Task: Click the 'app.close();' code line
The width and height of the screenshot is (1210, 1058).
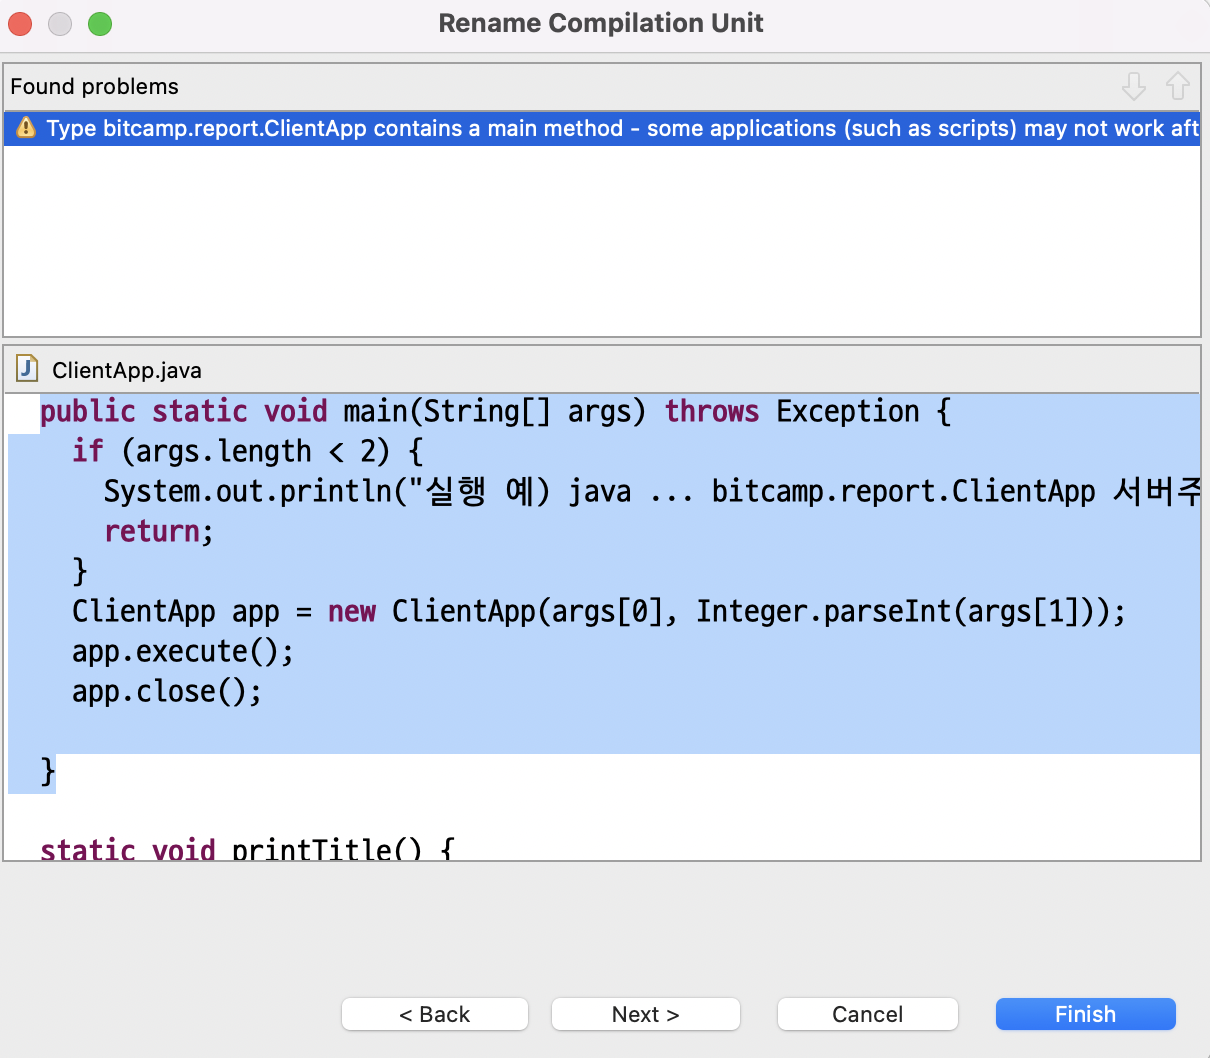Action: pyautogui.click(x=167, y=691)
